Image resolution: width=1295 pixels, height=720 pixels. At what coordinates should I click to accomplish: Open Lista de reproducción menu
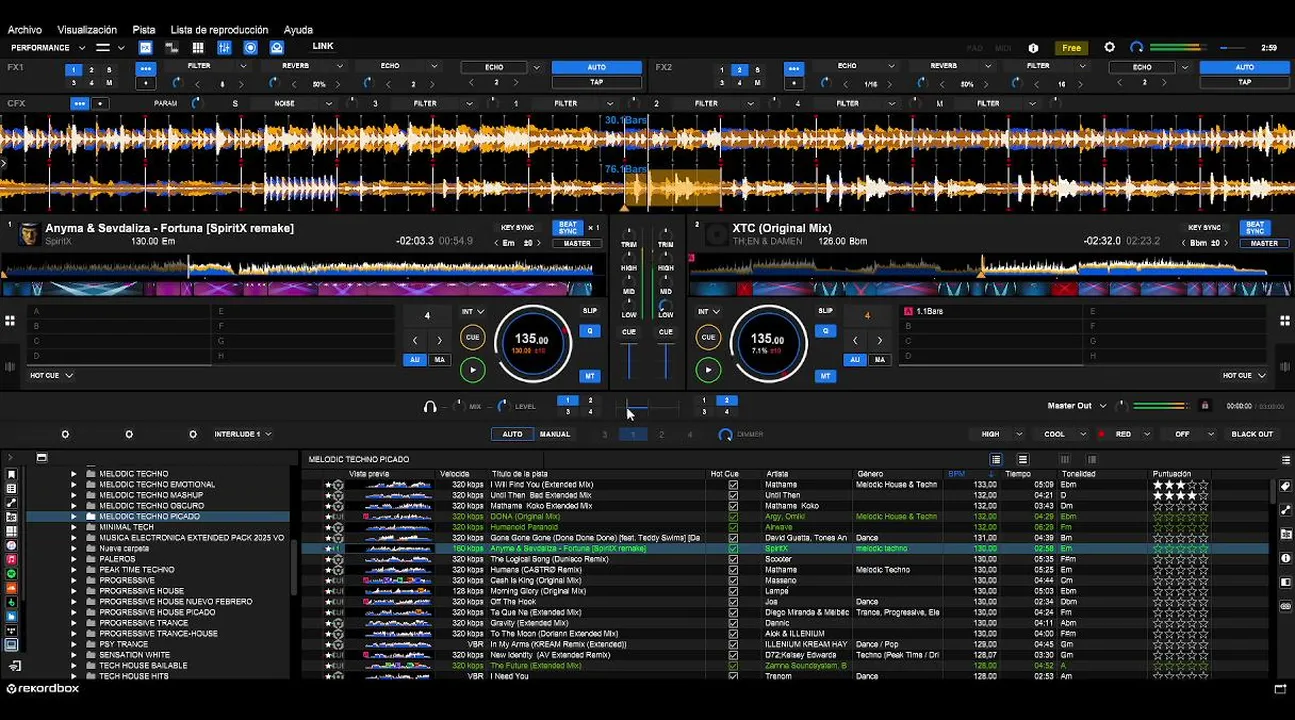click(x=219, y=30)
